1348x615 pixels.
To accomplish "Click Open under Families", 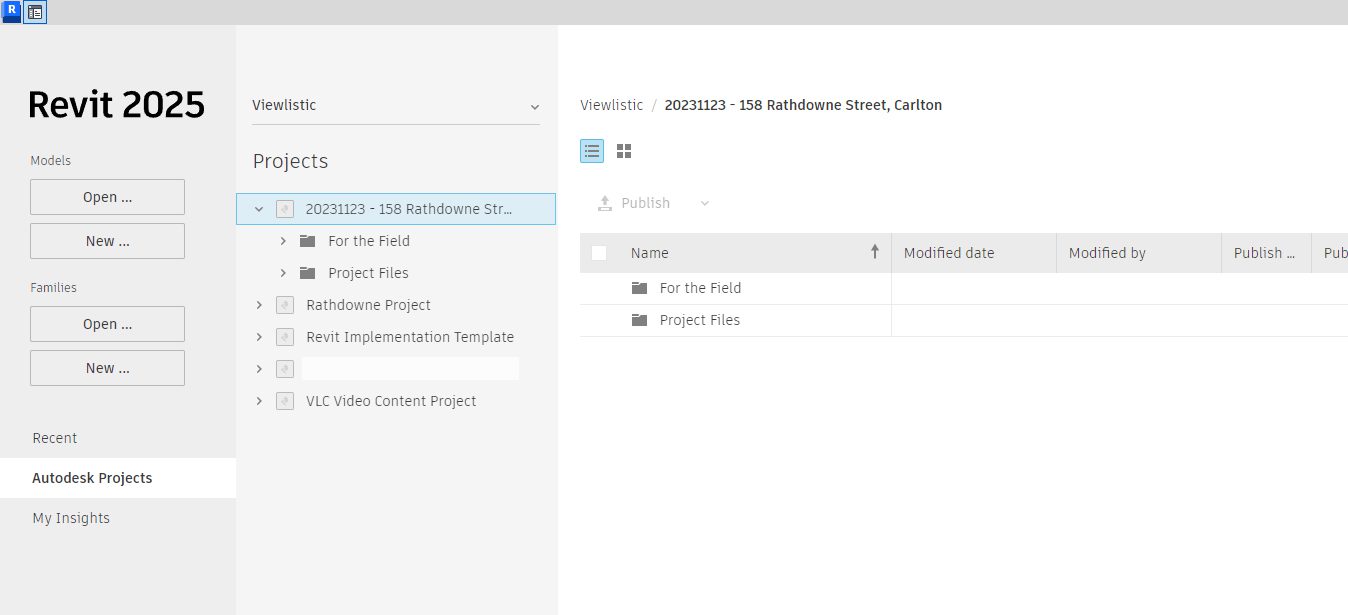I will click(x=107, y=324).
